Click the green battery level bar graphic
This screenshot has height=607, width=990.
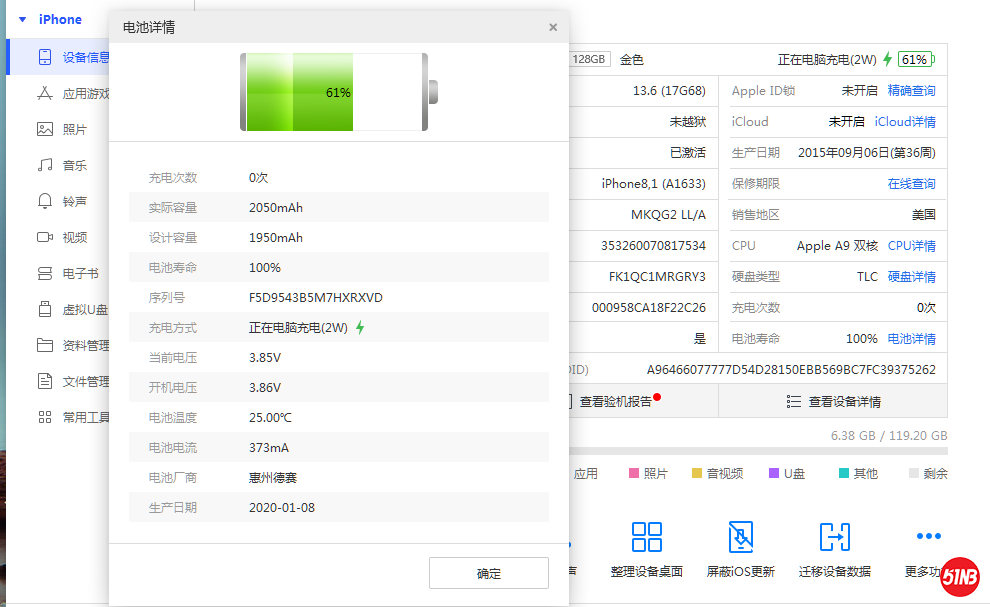297,92
